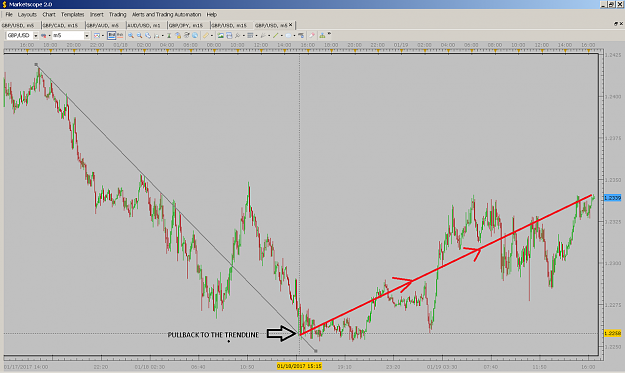Toggle the Bid price display button
Screen dimensions: 625x373
112,35
